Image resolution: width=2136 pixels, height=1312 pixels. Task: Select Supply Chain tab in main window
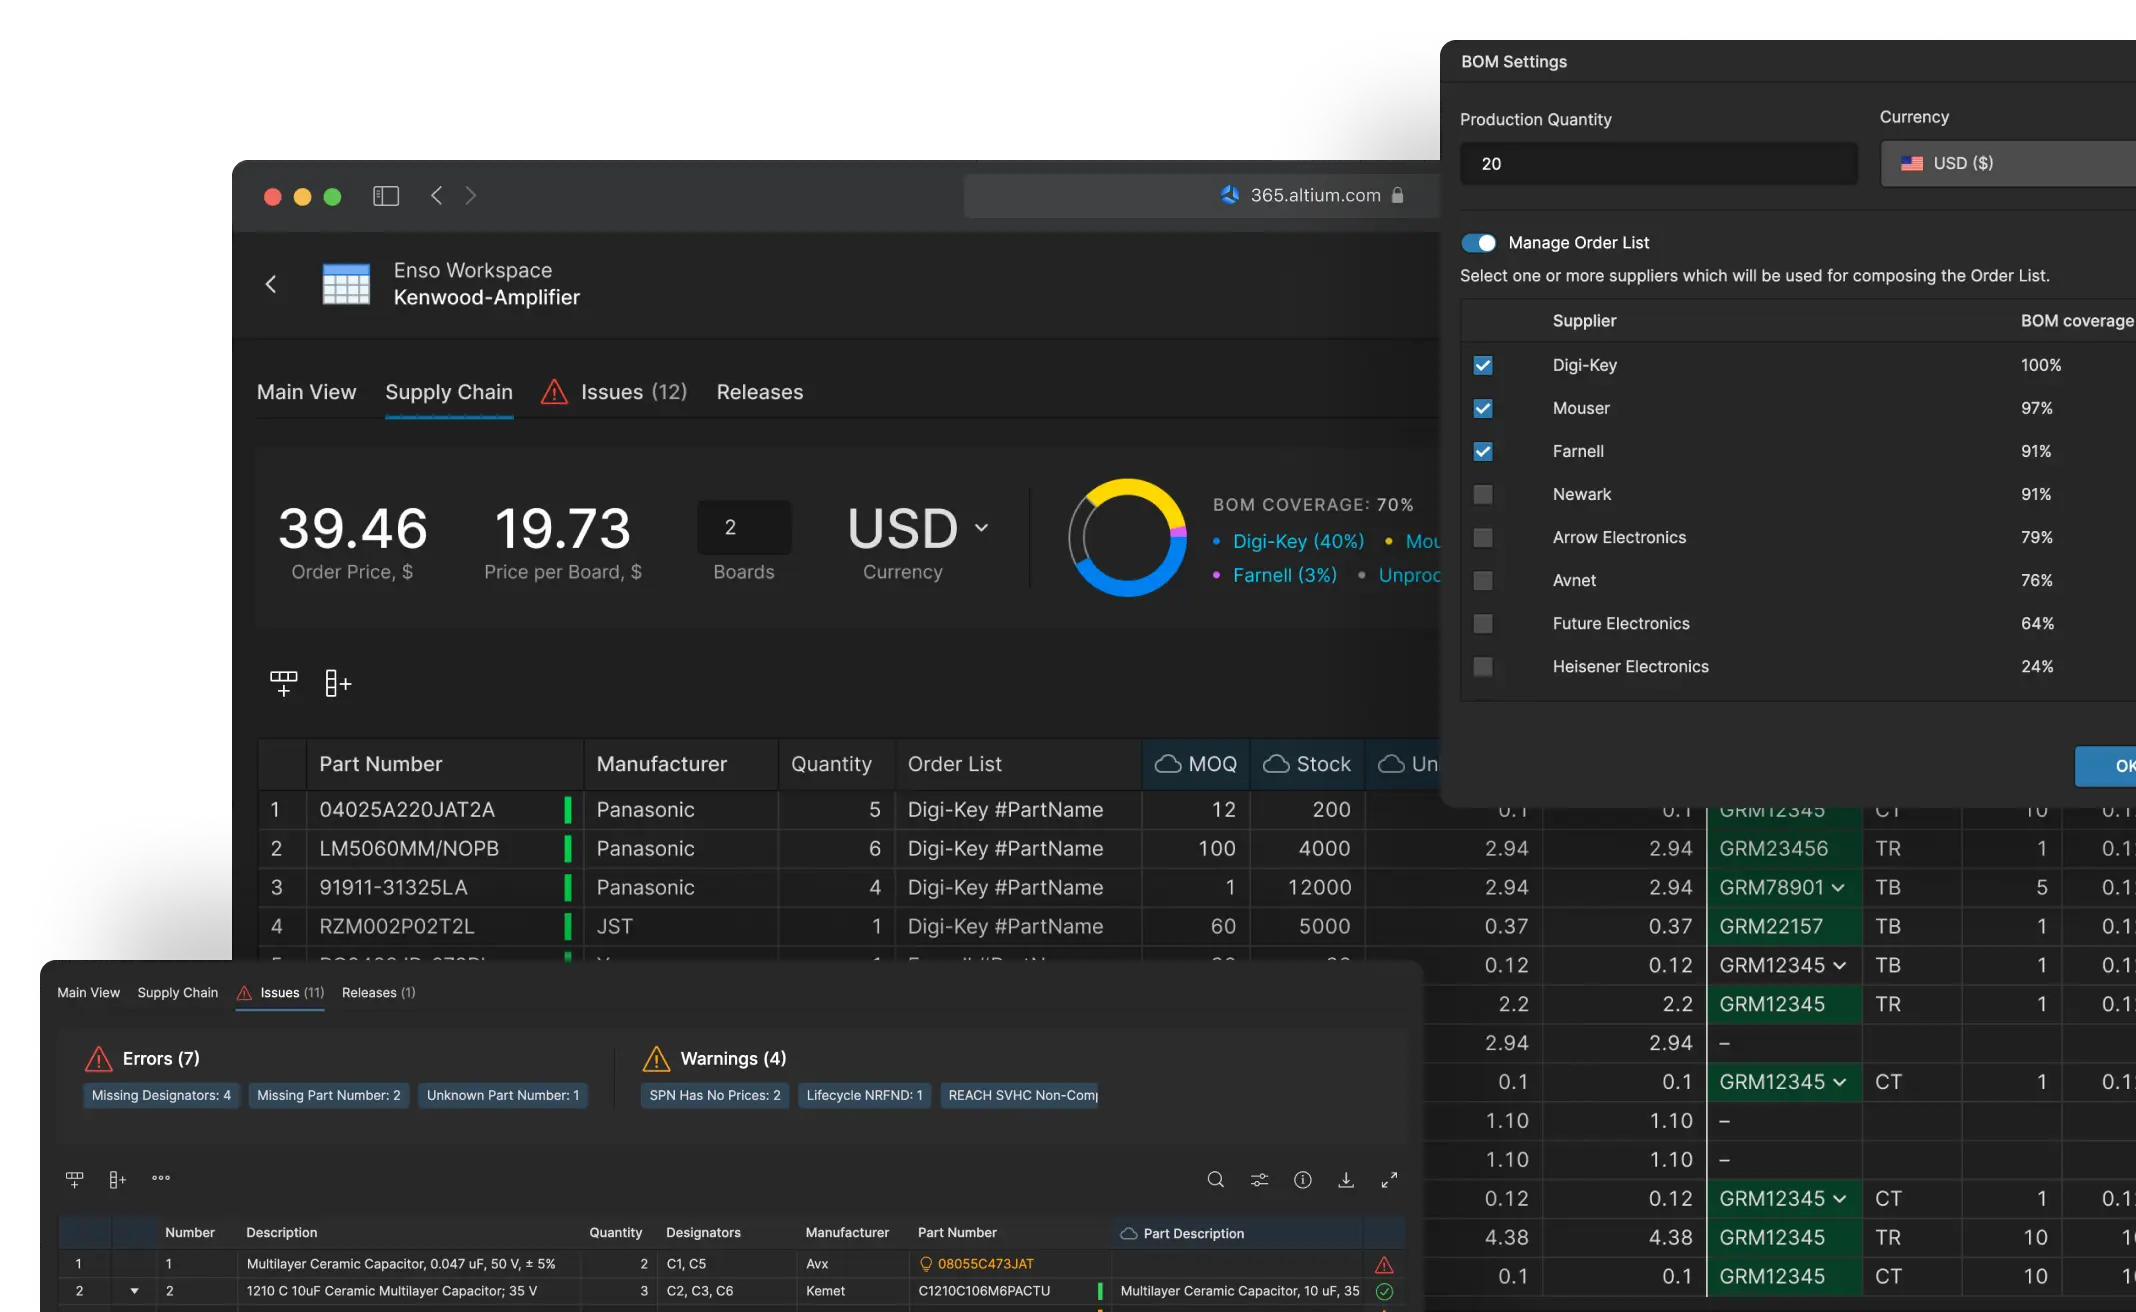(x=449, y=392)
